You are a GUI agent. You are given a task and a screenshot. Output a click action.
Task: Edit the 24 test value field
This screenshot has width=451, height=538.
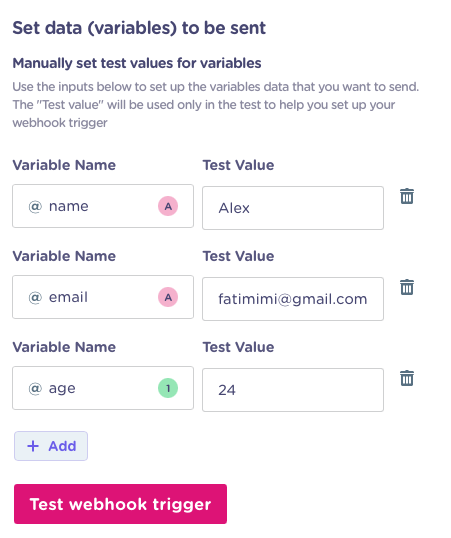pyautogui.click(x=293, y=390)
